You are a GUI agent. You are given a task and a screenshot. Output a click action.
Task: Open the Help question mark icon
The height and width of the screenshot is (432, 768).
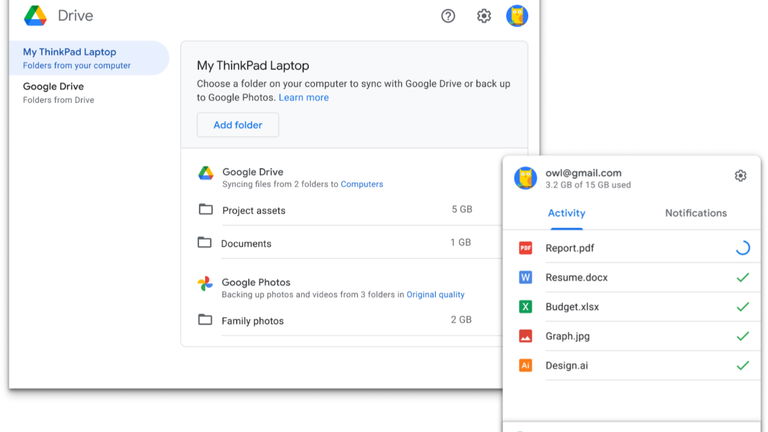click(448, 16)
